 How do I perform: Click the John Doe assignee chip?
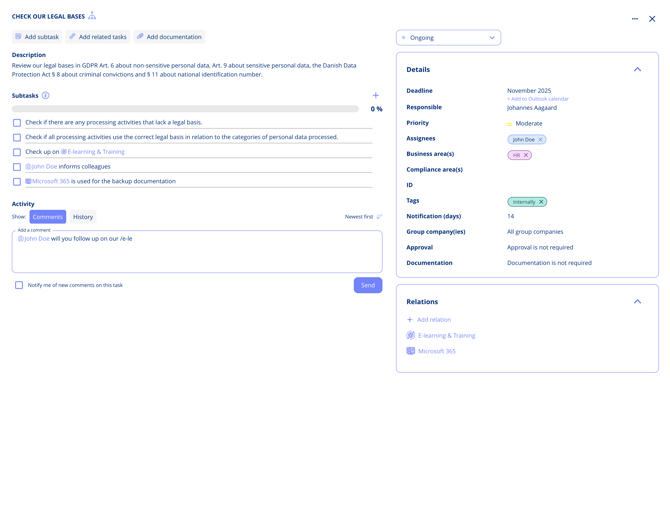click(x=527, y=140)
